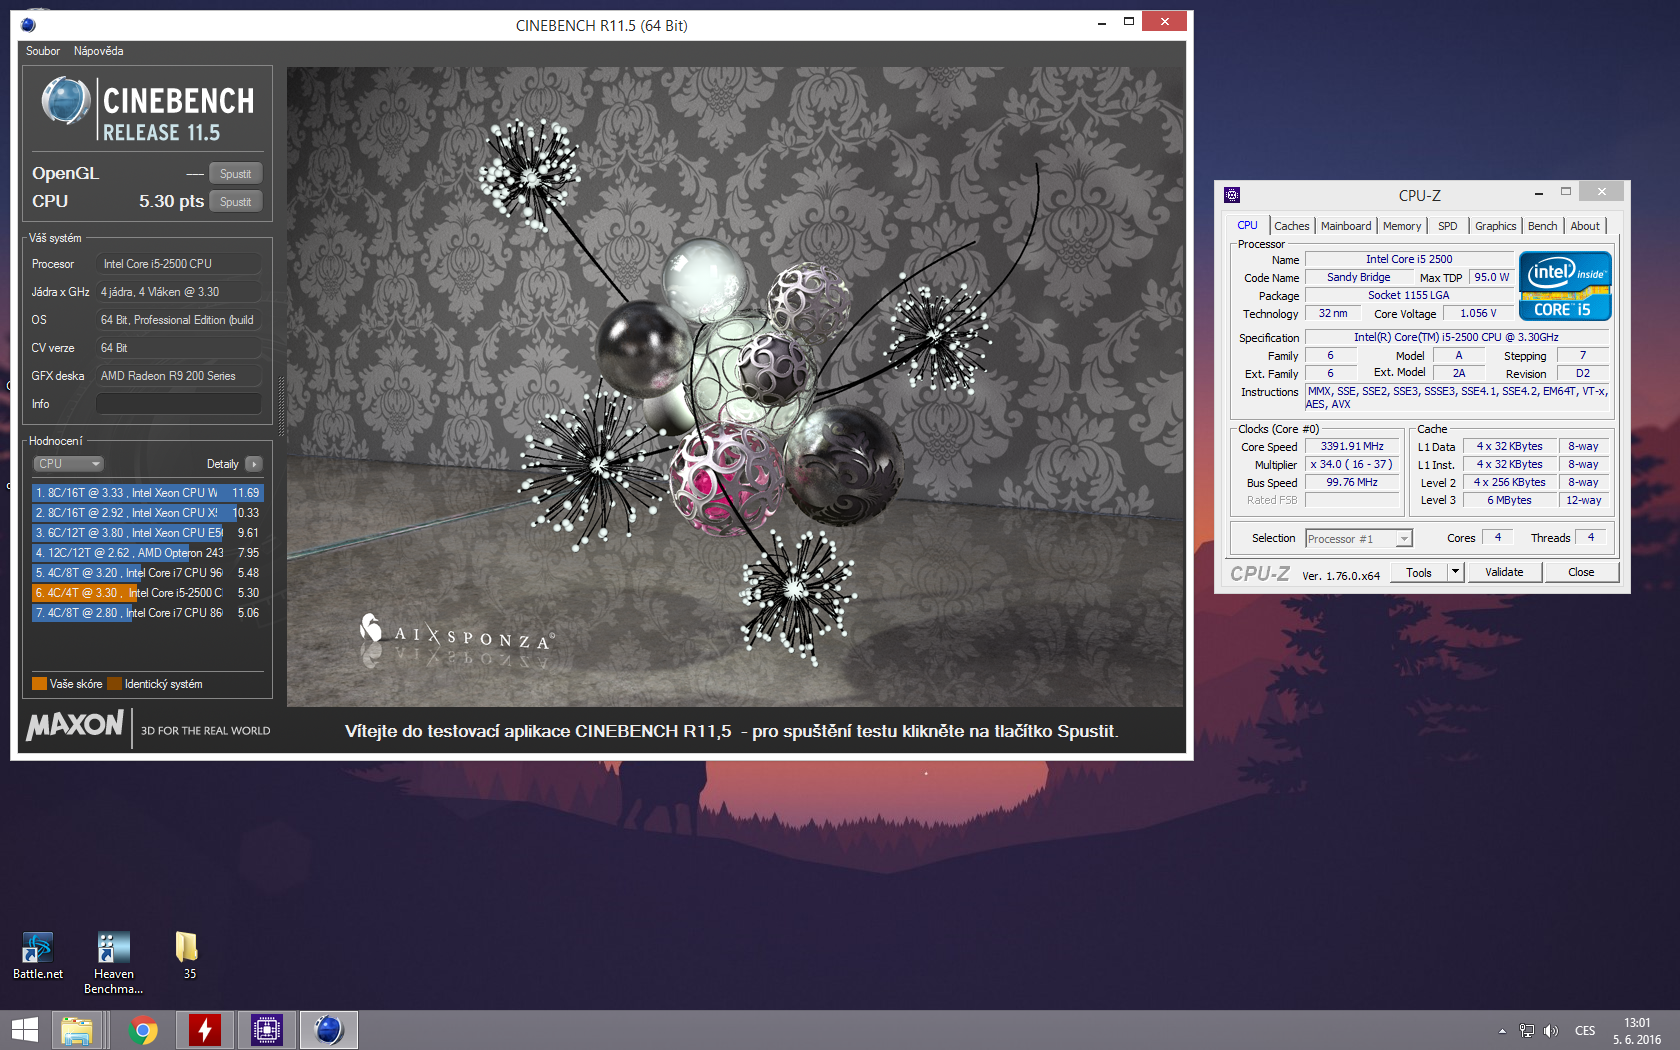1680x1050 pixels.
Task: Click the Intel Core i5 logo in CPU-Z
Action: (1565, 286)
